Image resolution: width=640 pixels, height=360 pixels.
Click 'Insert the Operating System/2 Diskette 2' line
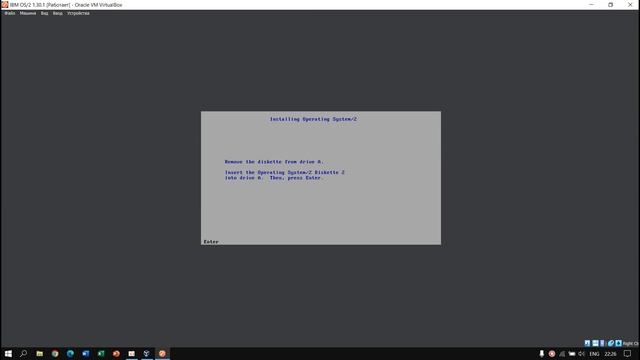[x=284, y=172]
